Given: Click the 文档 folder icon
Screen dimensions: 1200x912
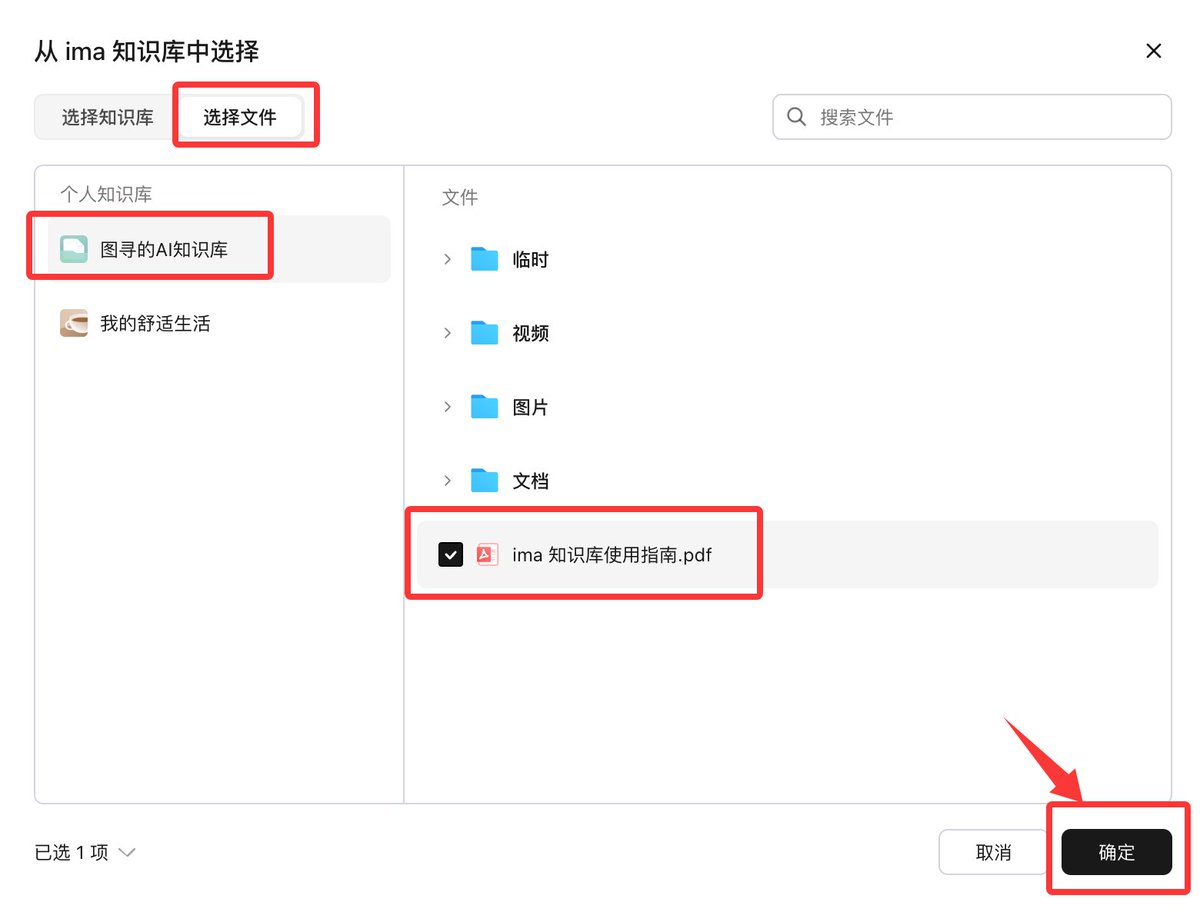Looking at the screenshot, I should coord(485,481).
